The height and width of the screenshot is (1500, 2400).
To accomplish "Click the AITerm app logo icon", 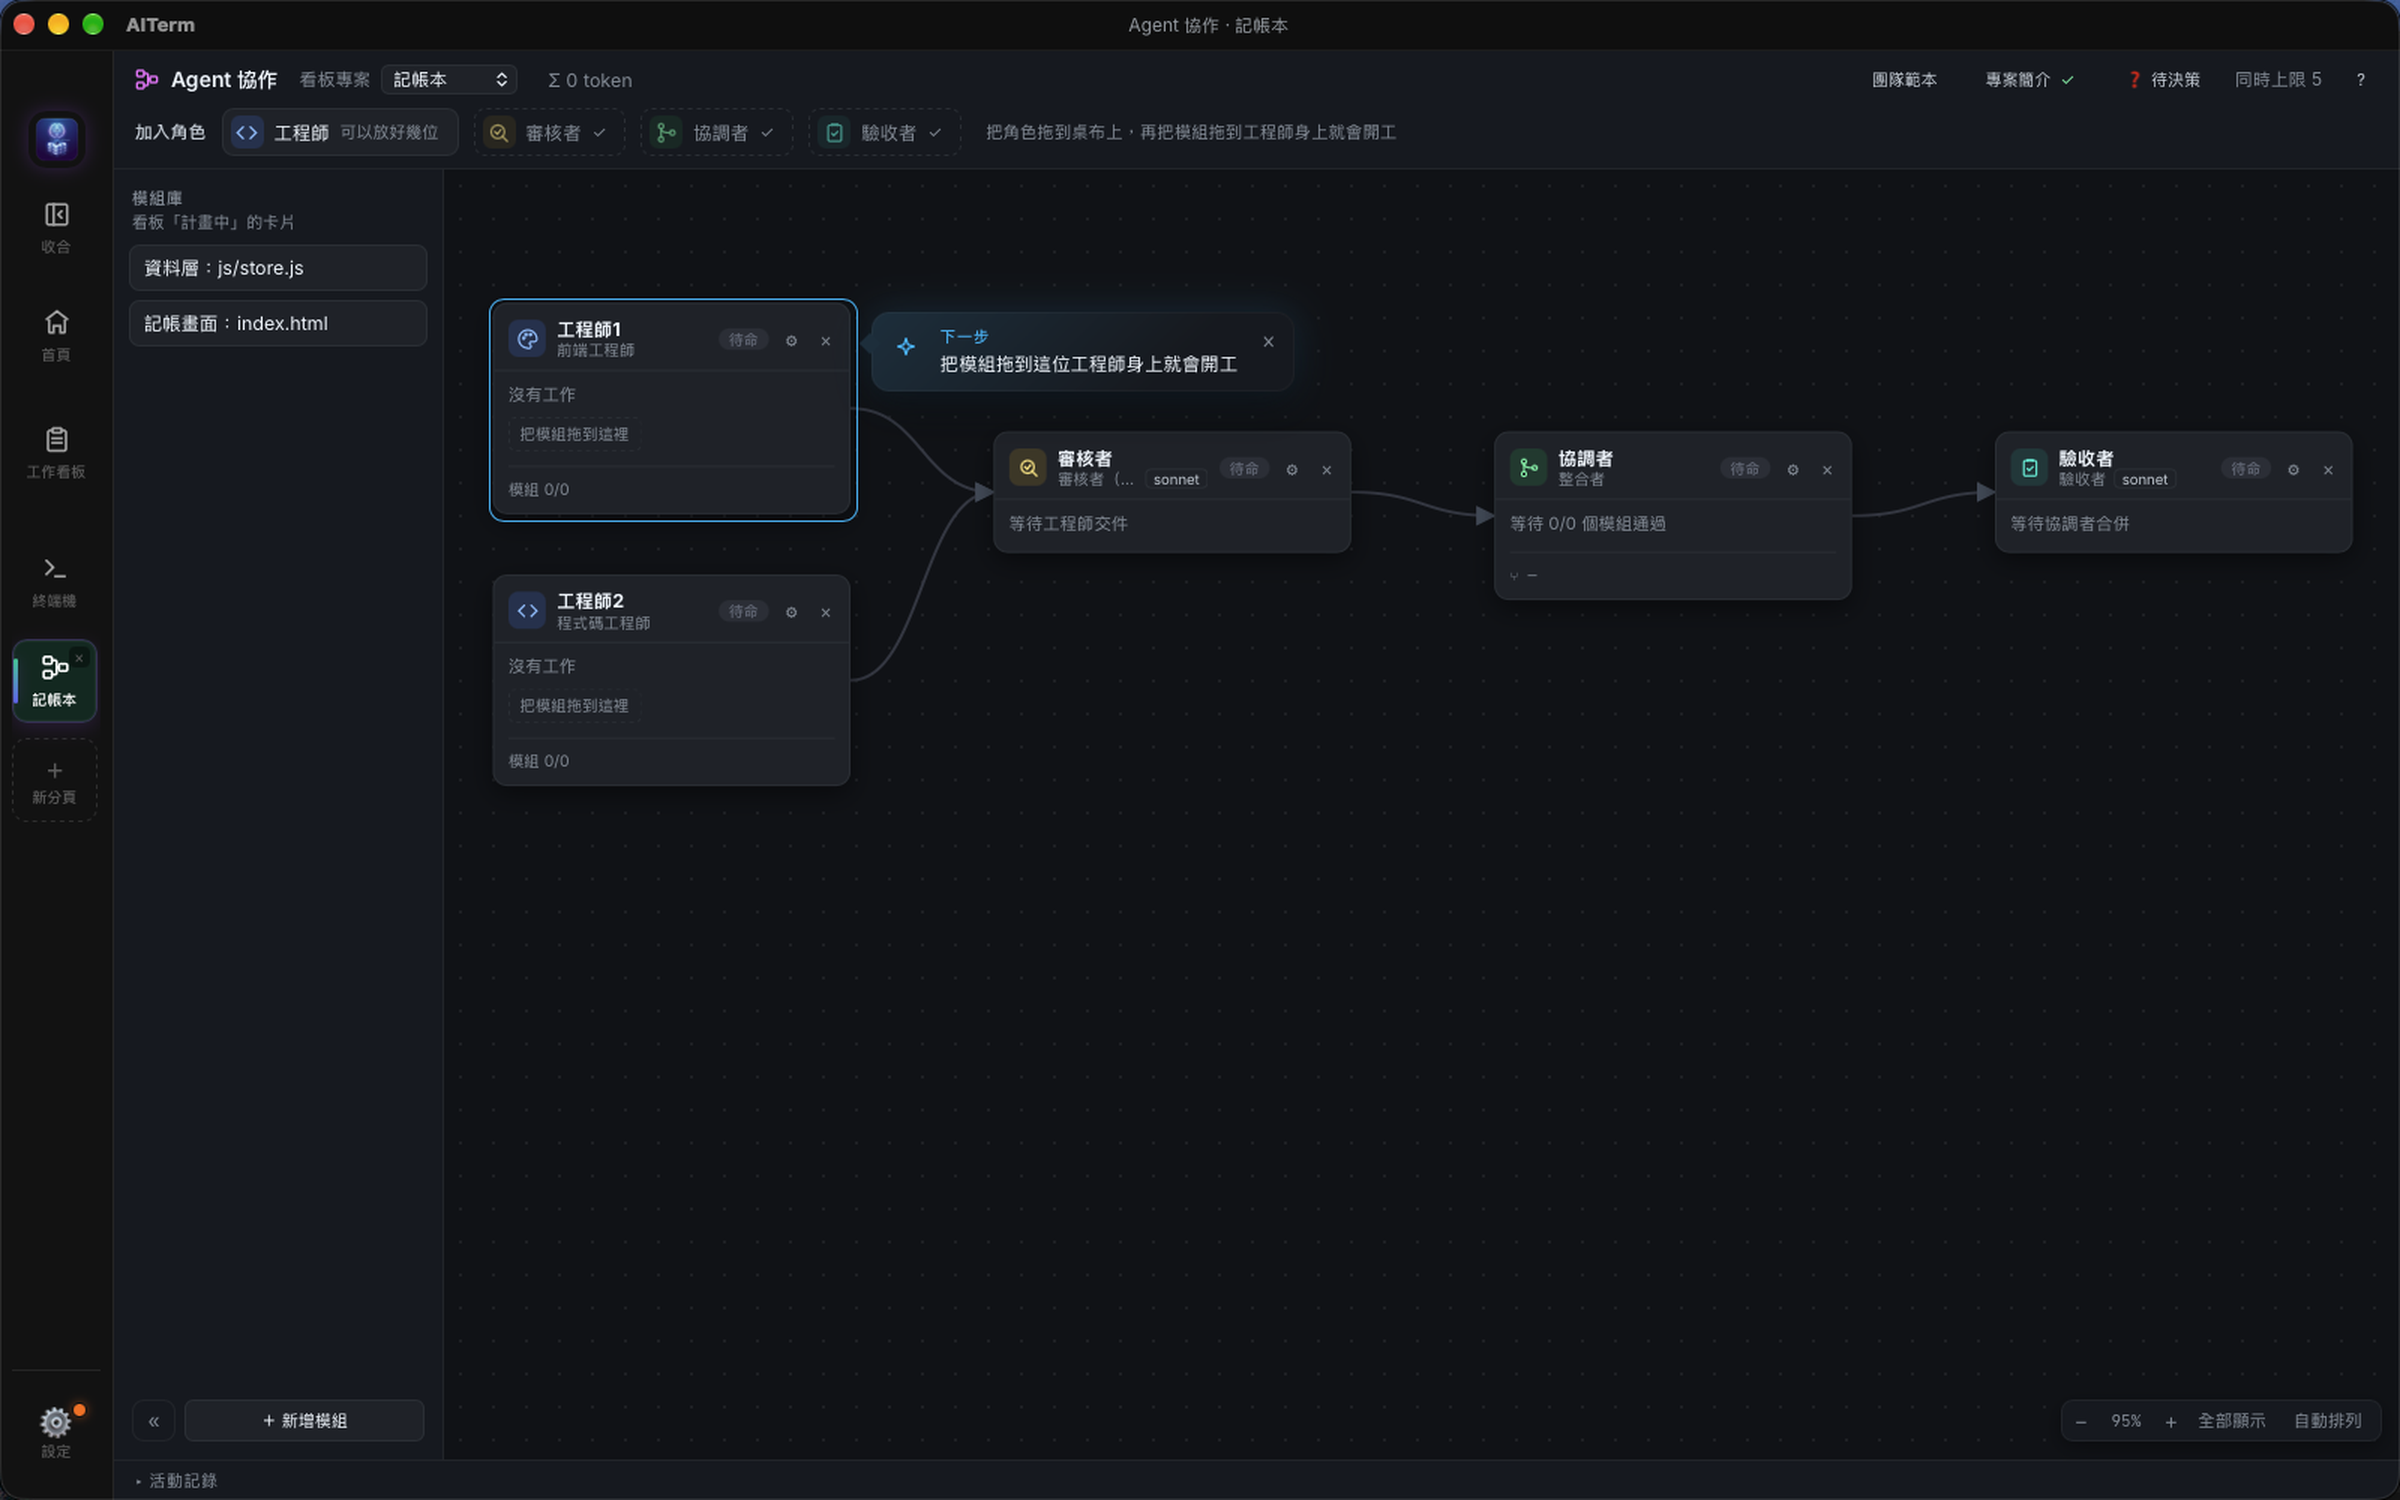I will pyautogui.click(x=57, y=138).
